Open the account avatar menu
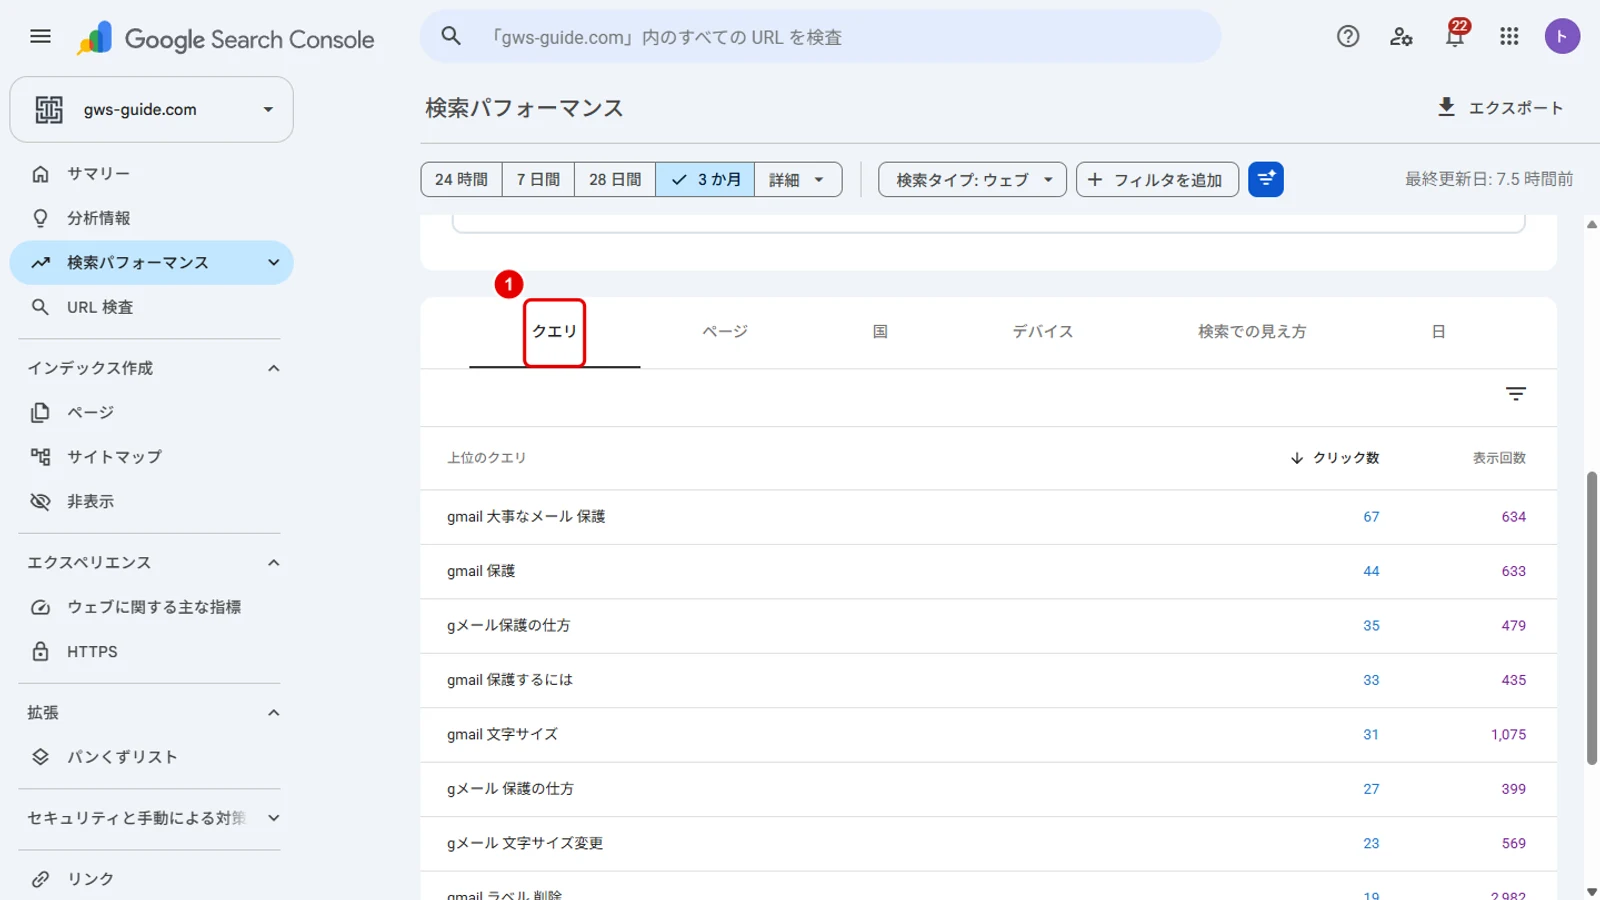 (1562, 37)
